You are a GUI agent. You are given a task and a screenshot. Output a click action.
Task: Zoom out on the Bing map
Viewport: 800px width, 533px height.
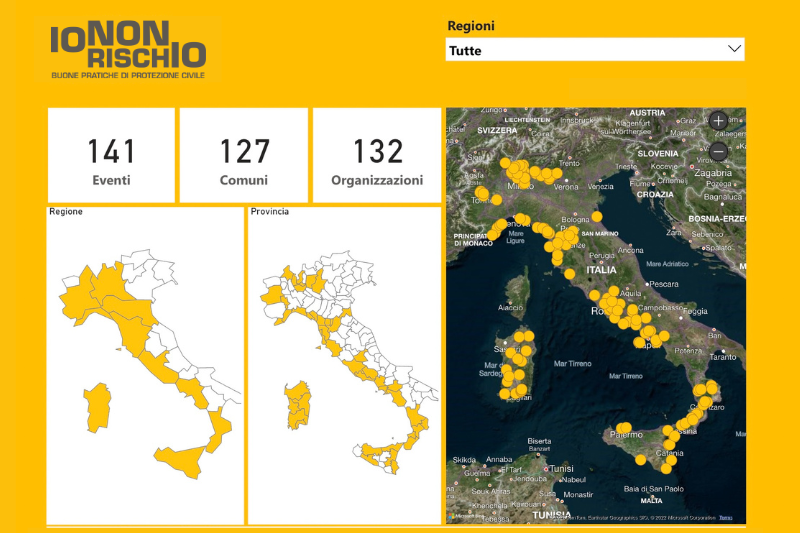pos(718,152)
